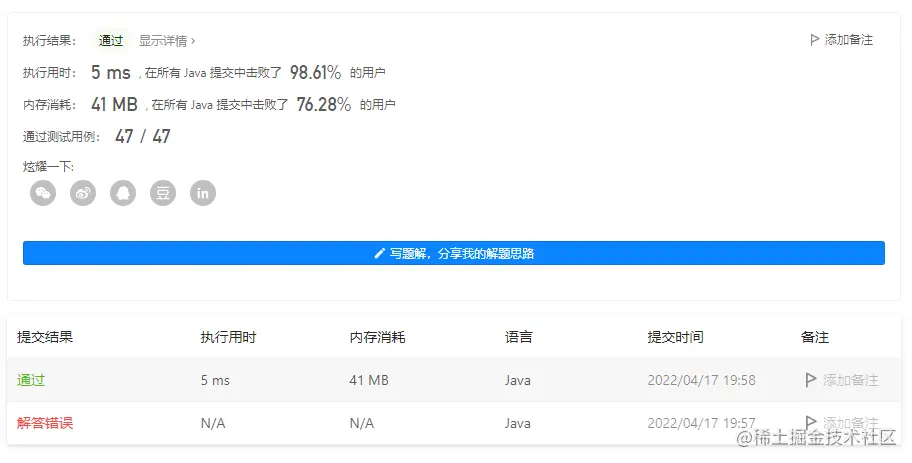This screenshot has height=463, width=912.
Task: Click the 语言 column header
Action: (518, 337)
